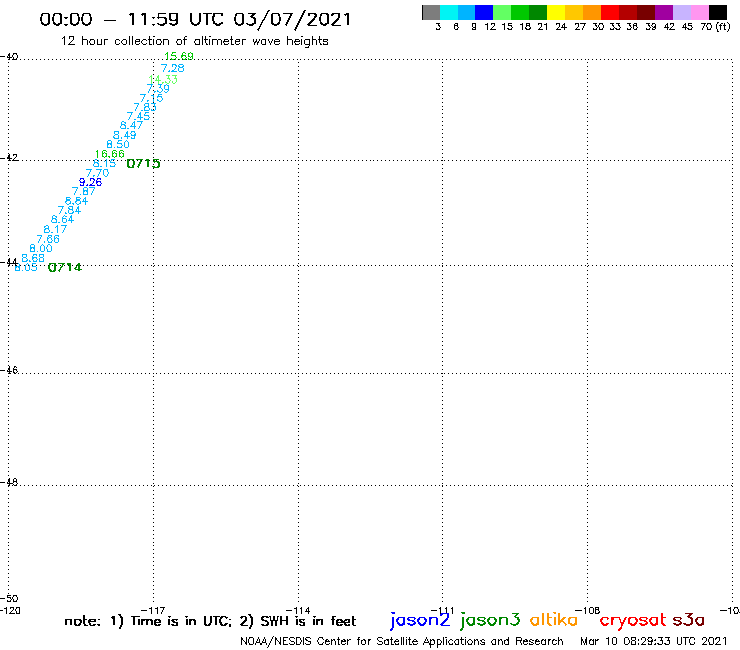Click the 8.00 wave height value
The height and width of the screenshot is (650, 740).
coord(41,249)
